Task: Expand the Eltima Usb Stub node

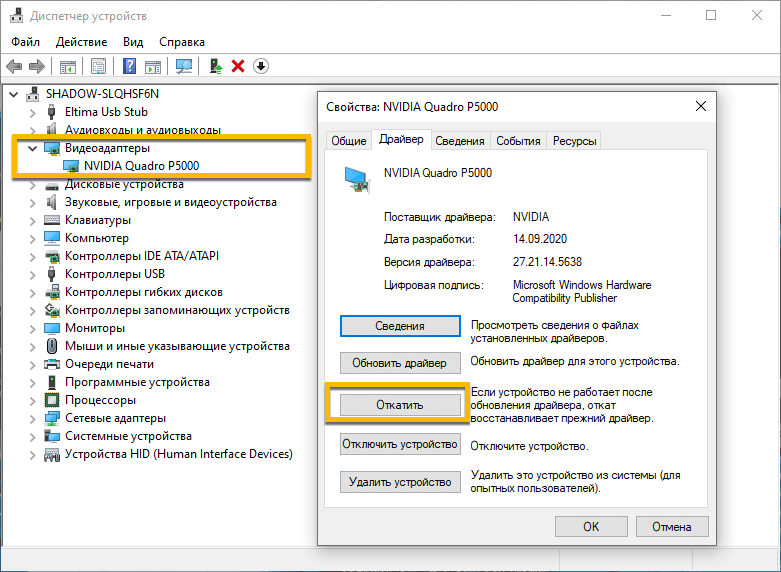Action: tap(32, 113)
